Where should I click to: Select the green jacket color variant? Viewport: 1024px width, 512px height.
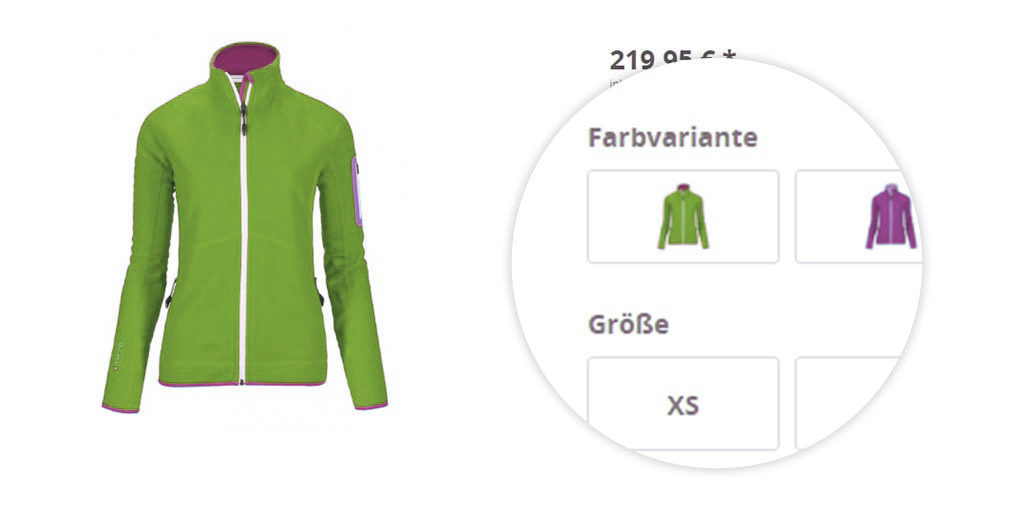pyautogui.click(x=683, y=216)
